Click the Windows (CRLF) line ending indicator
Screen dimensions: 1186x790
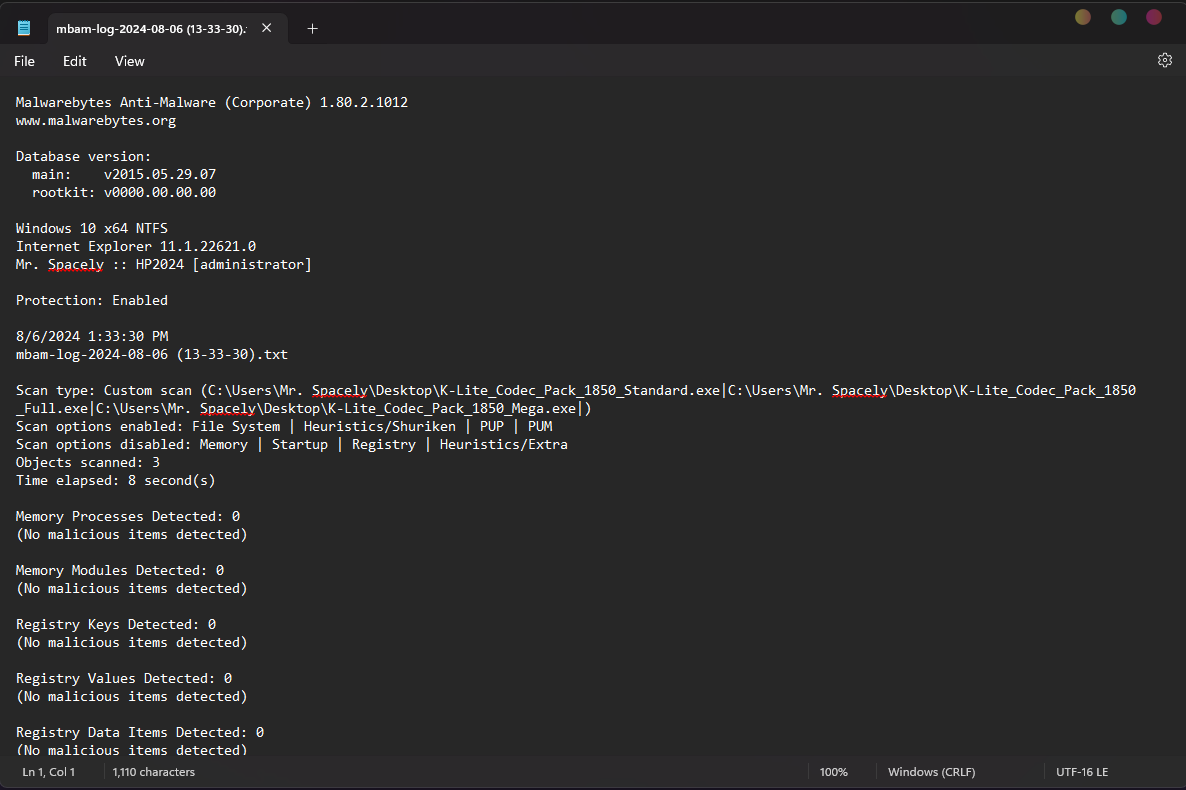point(931,772)
